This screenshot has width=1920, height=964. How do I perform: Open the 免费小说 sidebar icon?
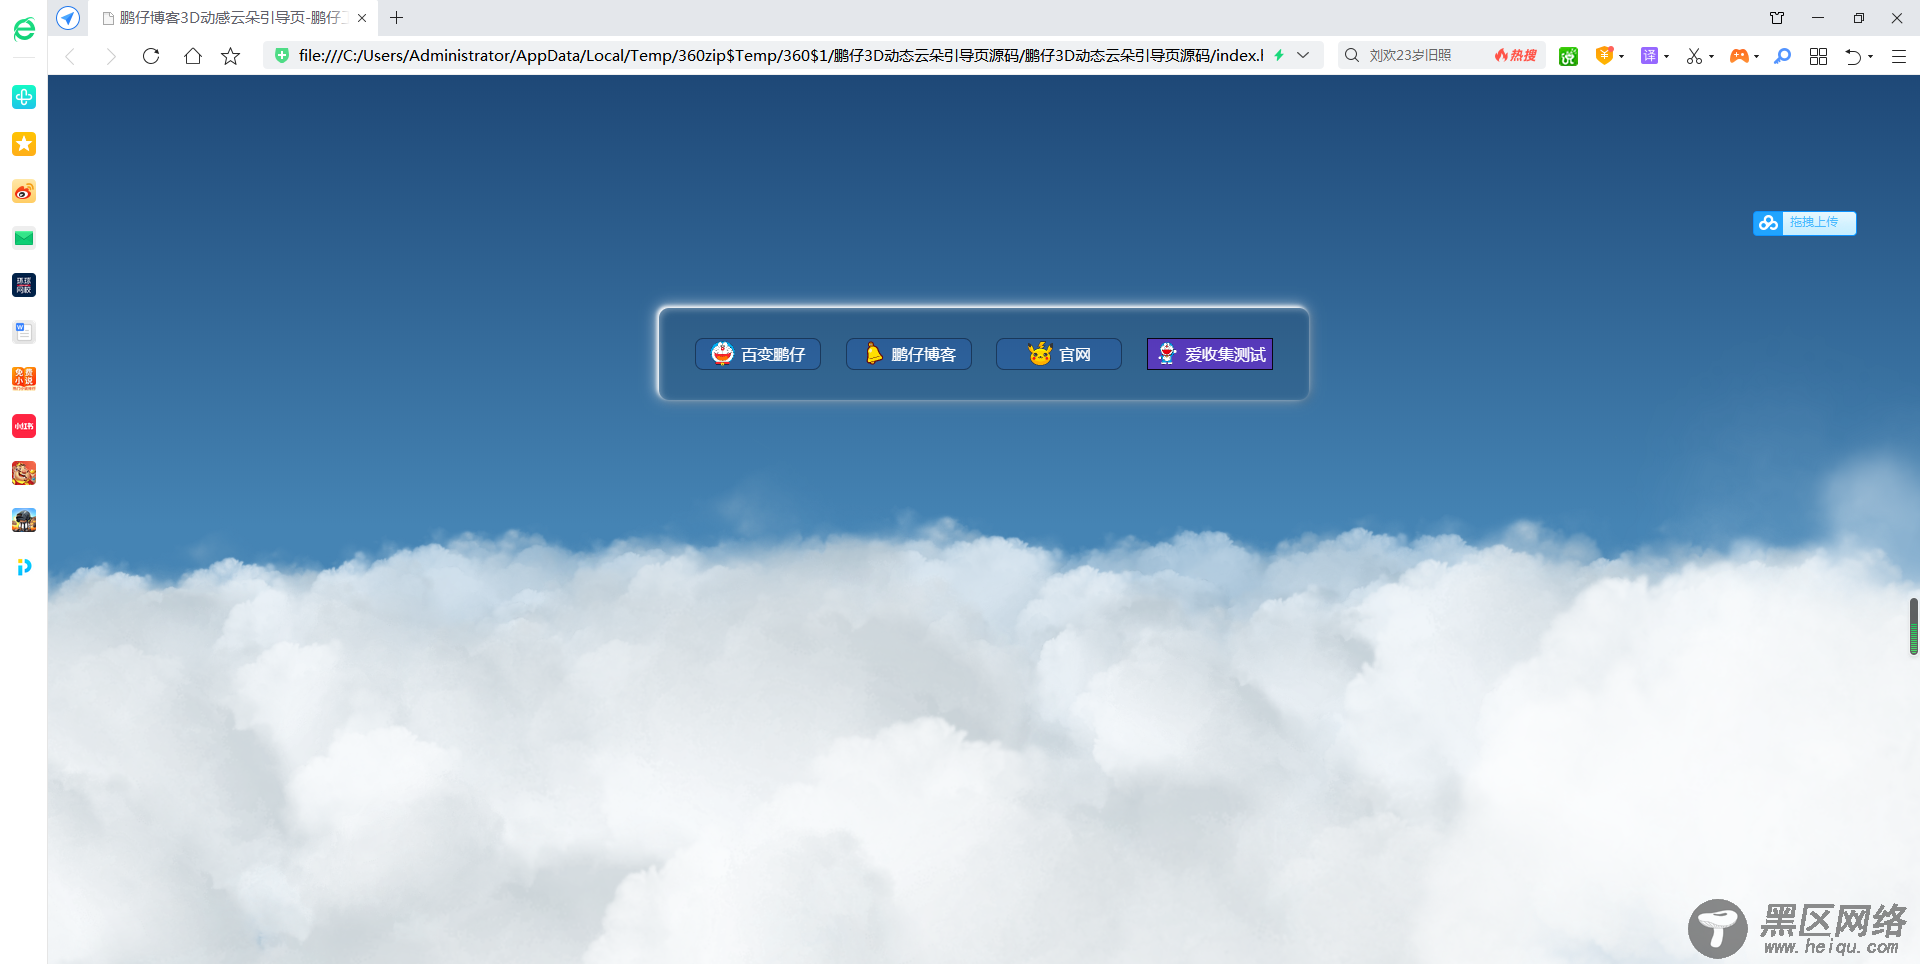click(24, 379)
